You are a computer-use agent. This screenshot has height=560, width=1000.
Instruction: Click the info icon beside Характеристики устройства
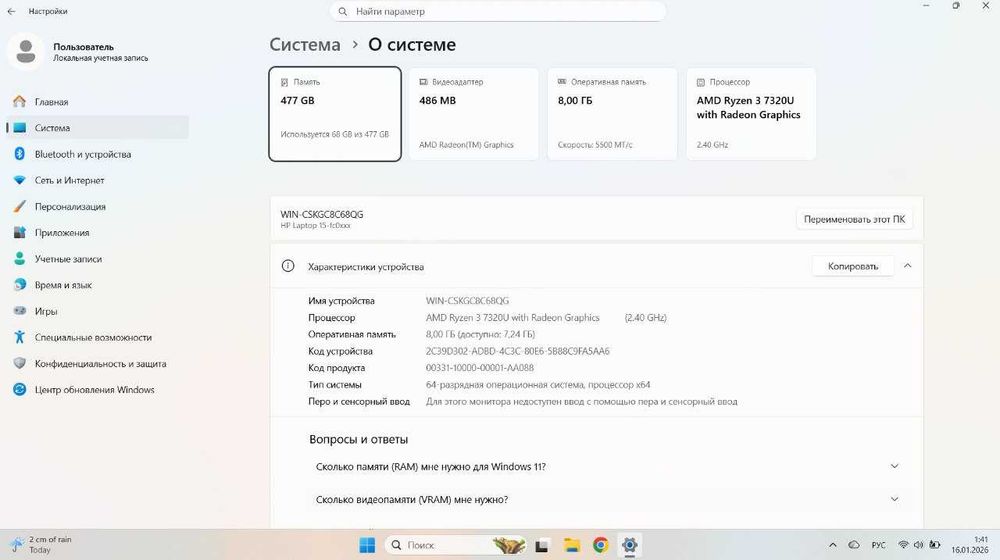click(x=288, y=266)
